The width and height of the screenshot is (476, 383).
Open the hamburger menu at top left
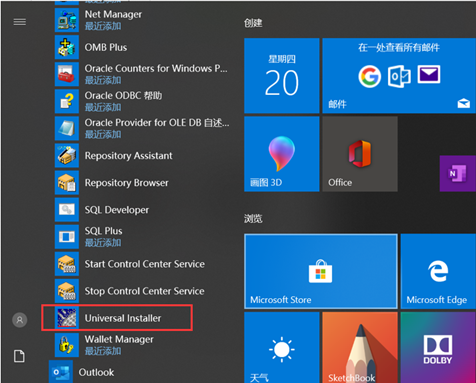click(20, 22)
